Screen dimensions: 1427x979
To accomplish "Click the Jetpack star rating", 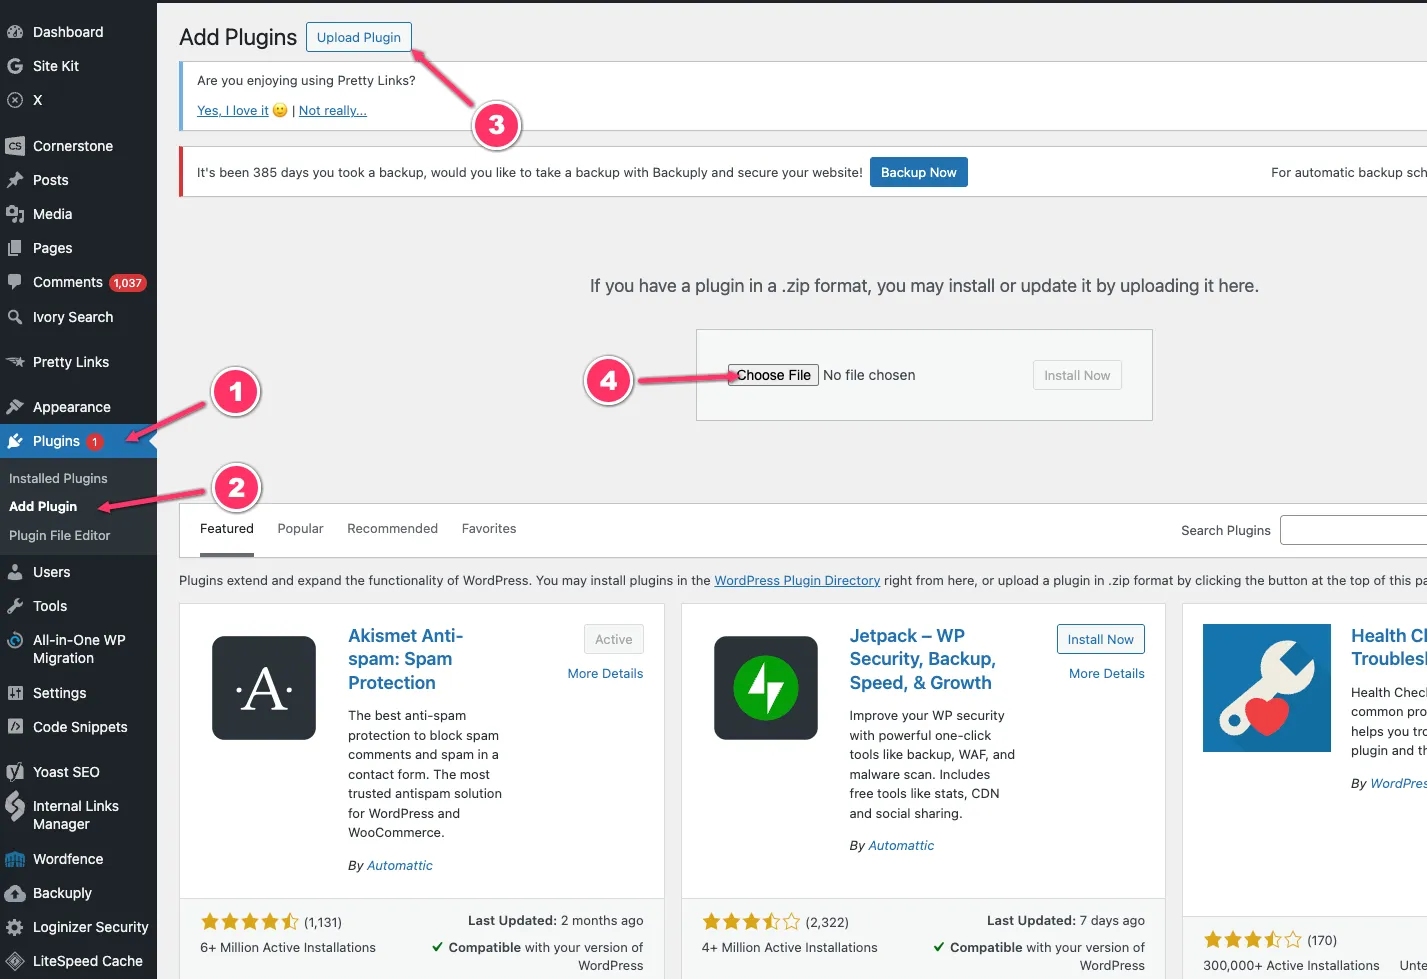I will pos(752,921).
